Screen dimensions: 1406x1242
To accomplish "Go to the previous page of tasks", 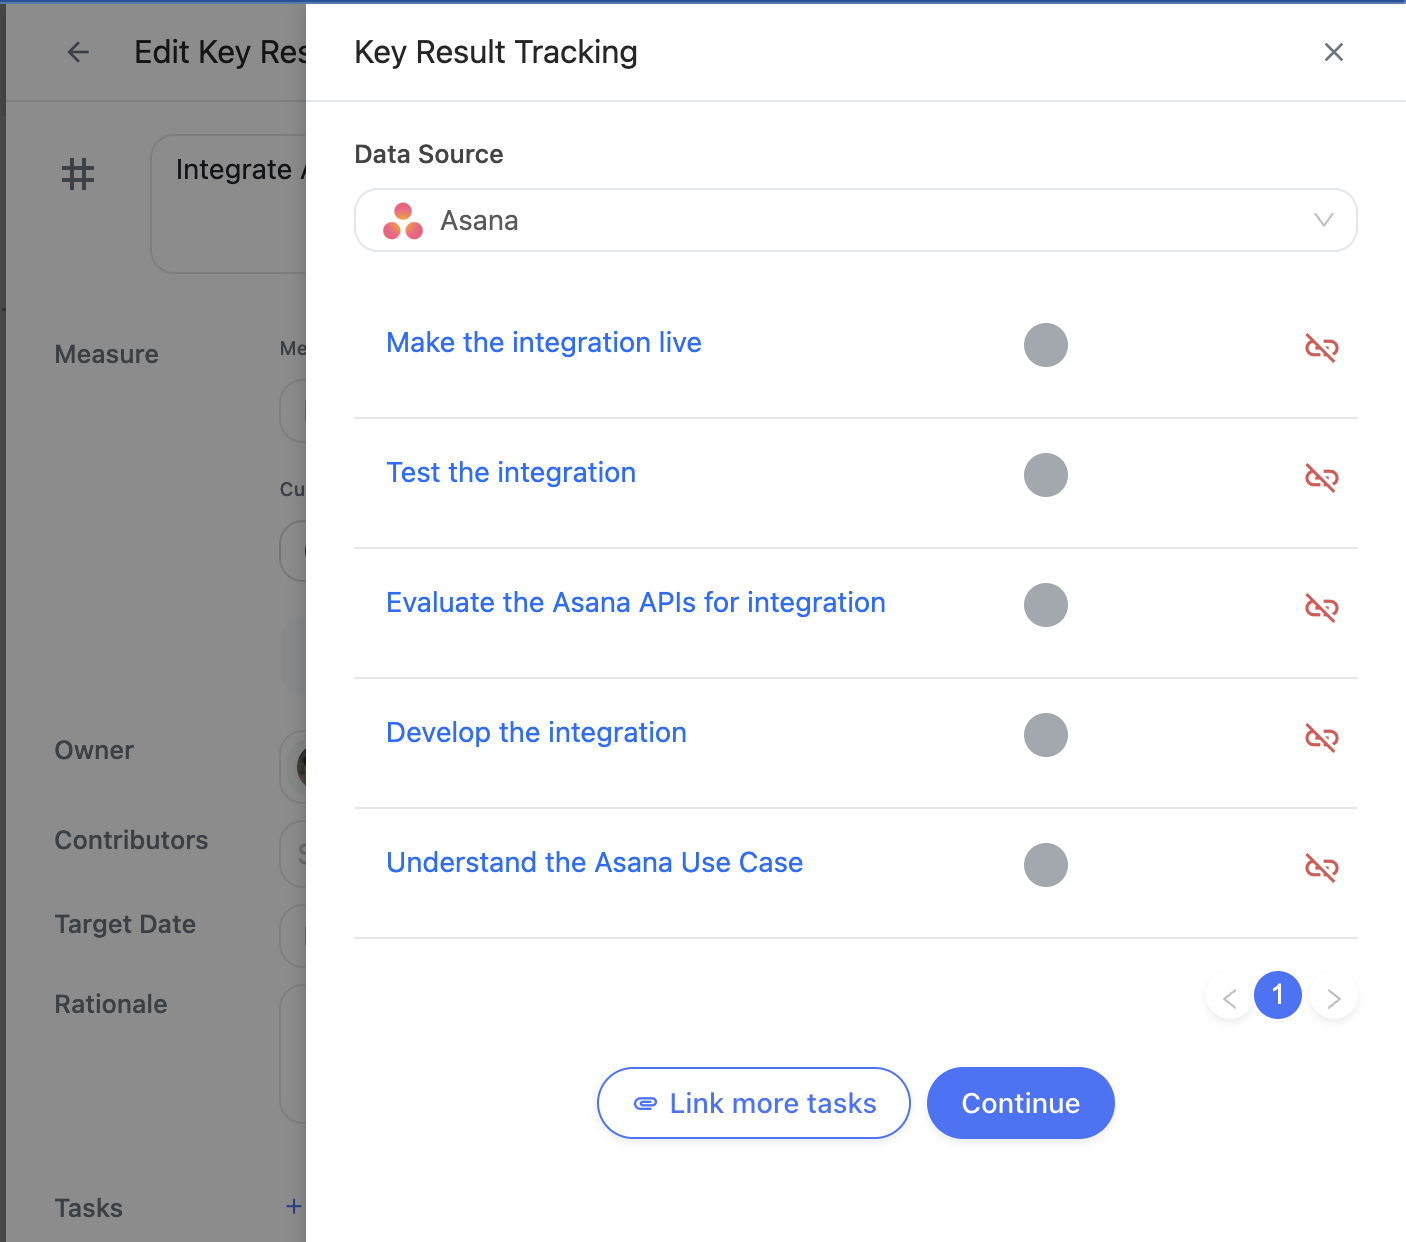I will point(1230,997).
